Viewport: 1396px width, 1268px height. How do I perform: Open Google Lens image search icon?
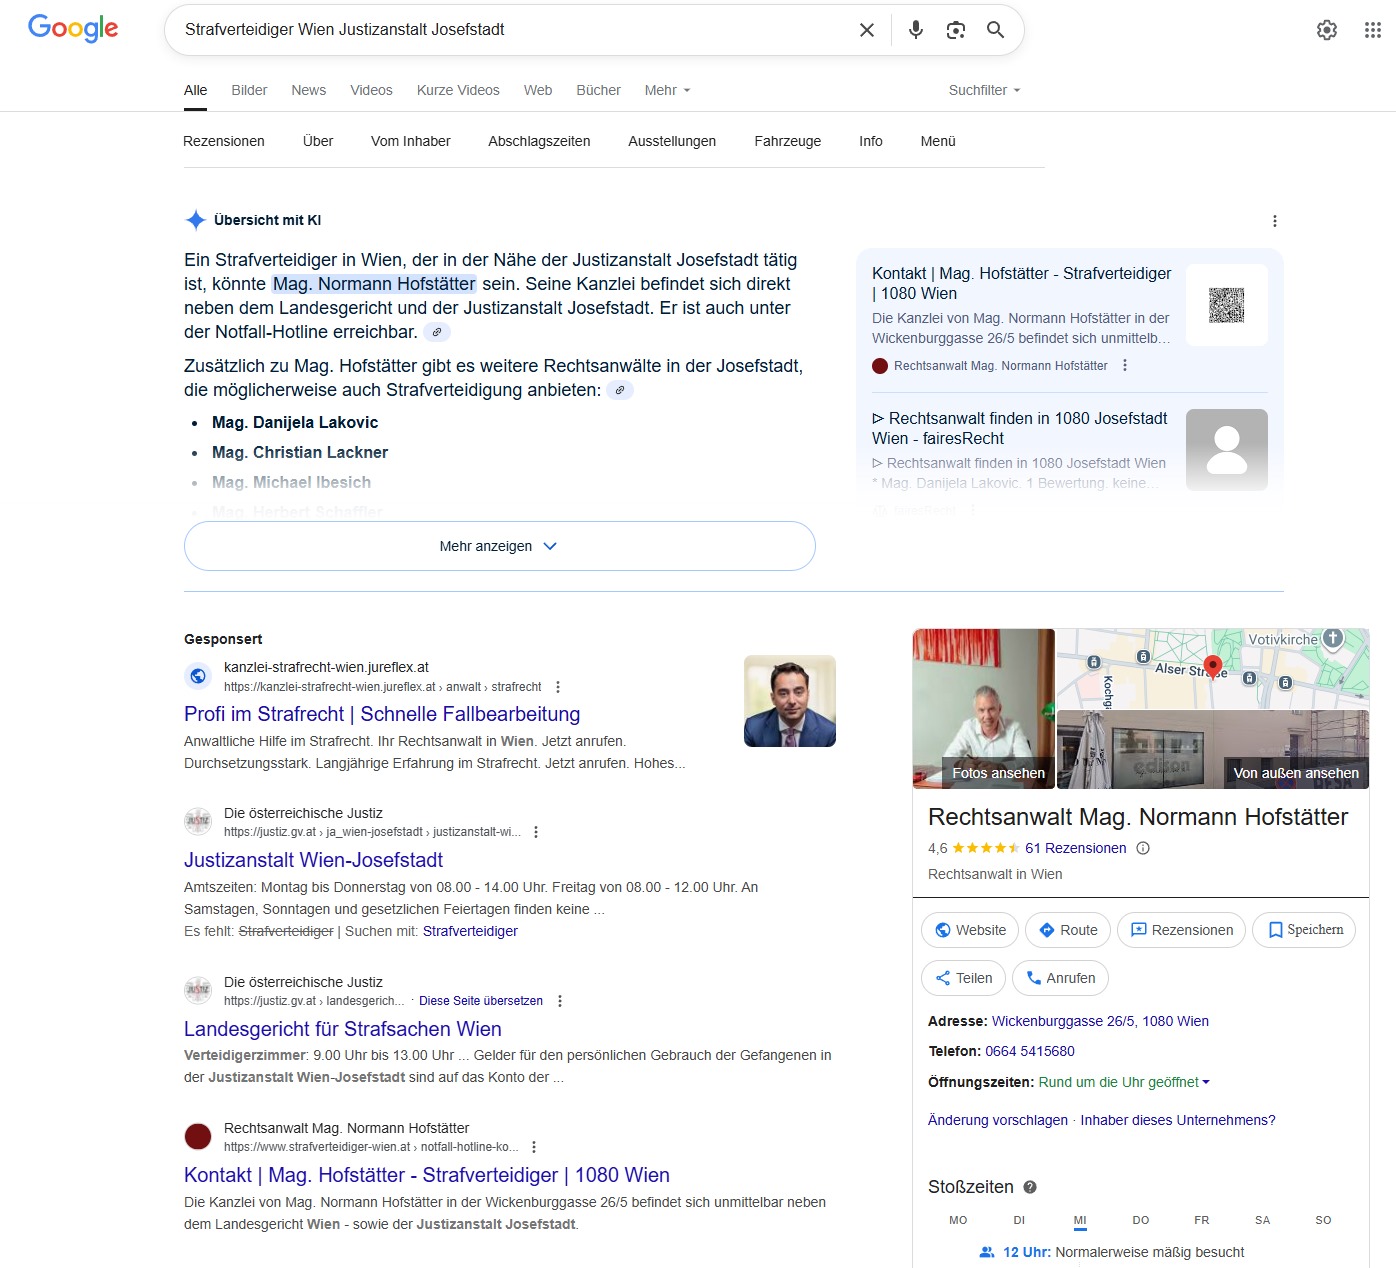(956, 30)
